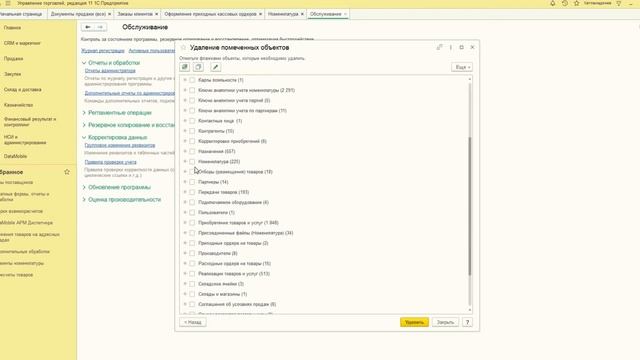Viewport: 640px width, 360px height.
Task: Open the Склад и доставка section
Action: [x=22, y=90]
